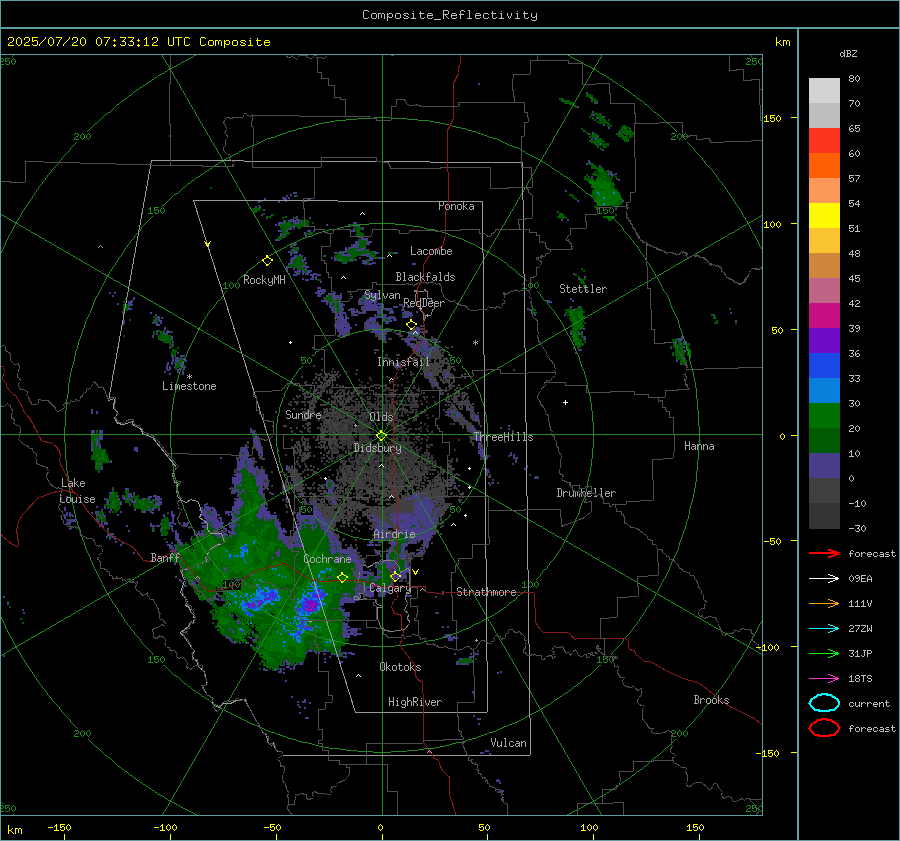Click the white 09EA arrow icon
Image resolution: width=900 pixels, height=841 pixels.
pyautogui.click(x=824, y=579)
